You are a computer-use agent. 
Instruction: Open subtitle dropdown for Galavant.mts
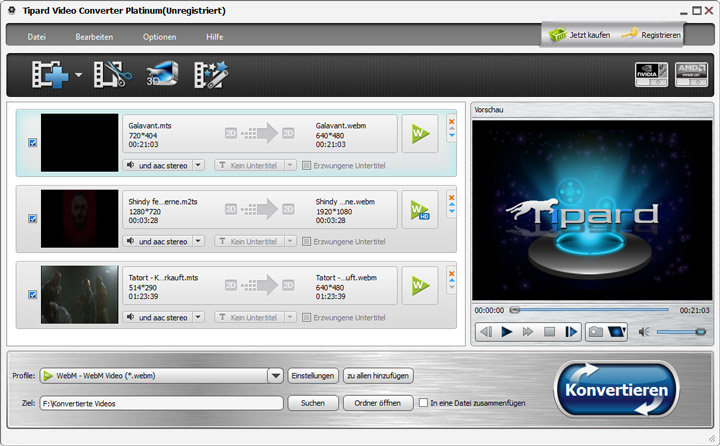(x=290, y=165)
